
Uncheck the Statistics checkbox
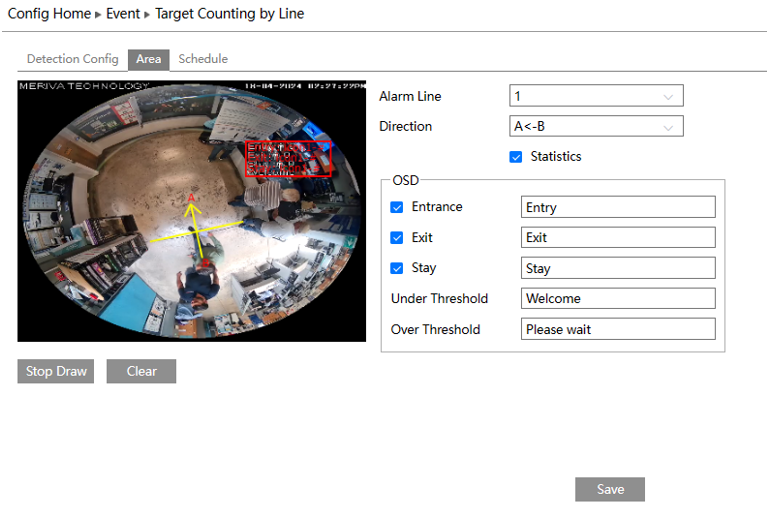tap(516, 157)
